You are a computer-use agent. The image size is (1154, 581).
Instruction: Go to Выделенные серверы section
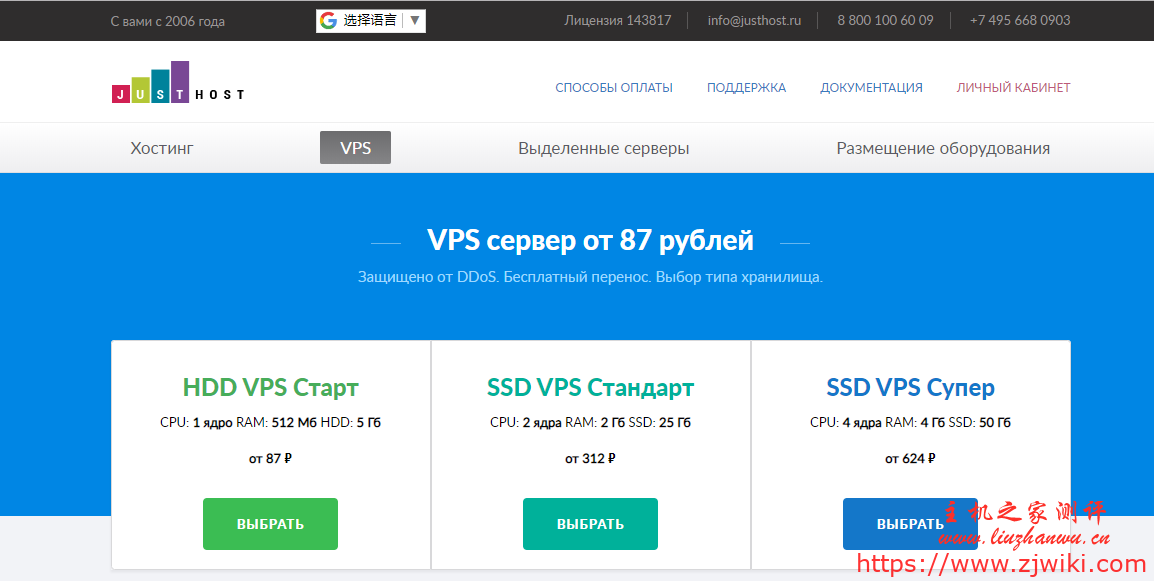[x=603, y=148]
